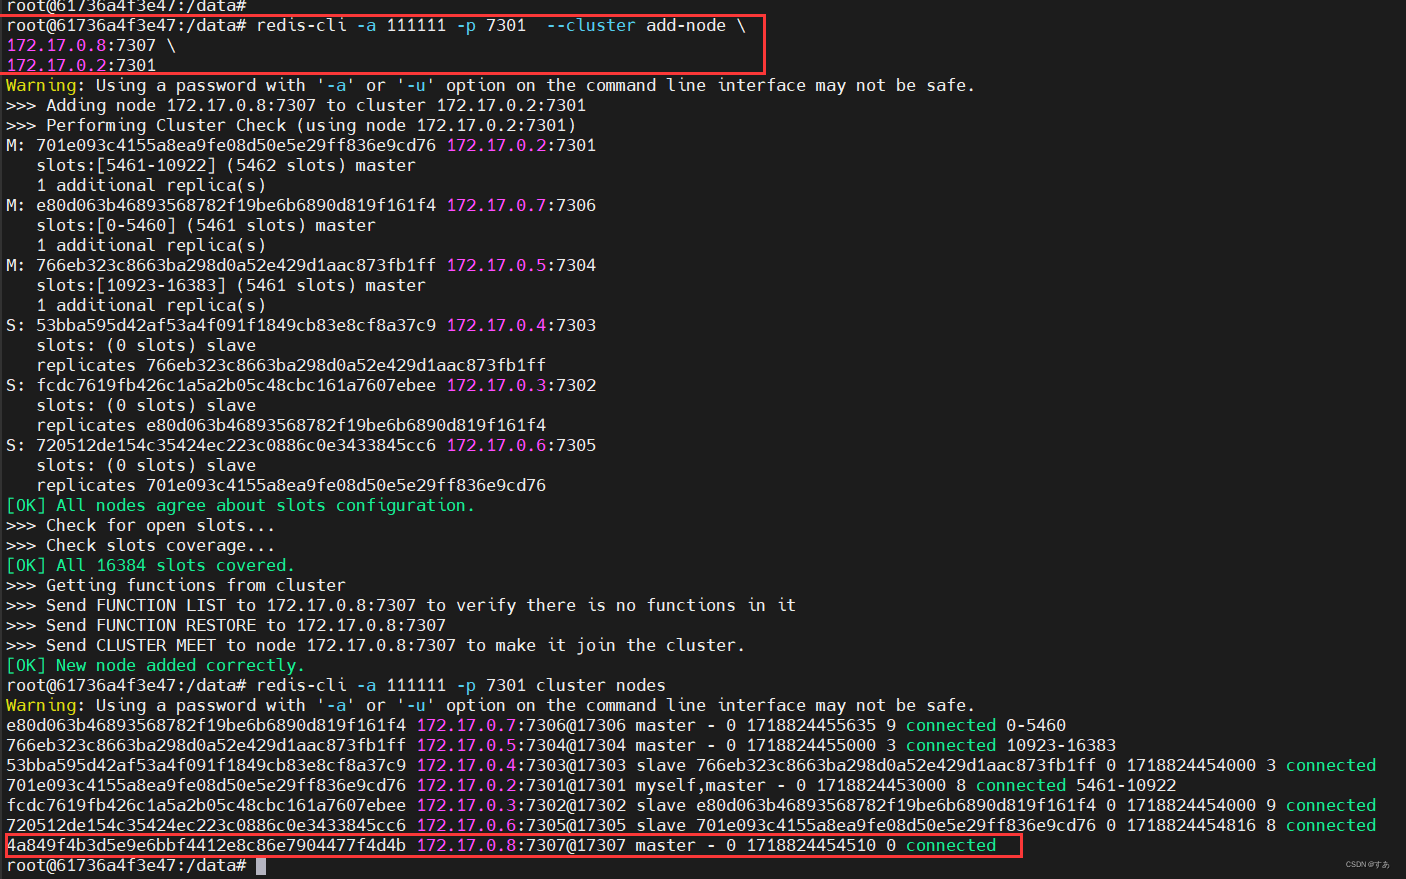Screen dimensions: 1406x879
Task: Click the '>>> Check slots coverage...' line
Action: pyautogui.click(x=140, y=546)
